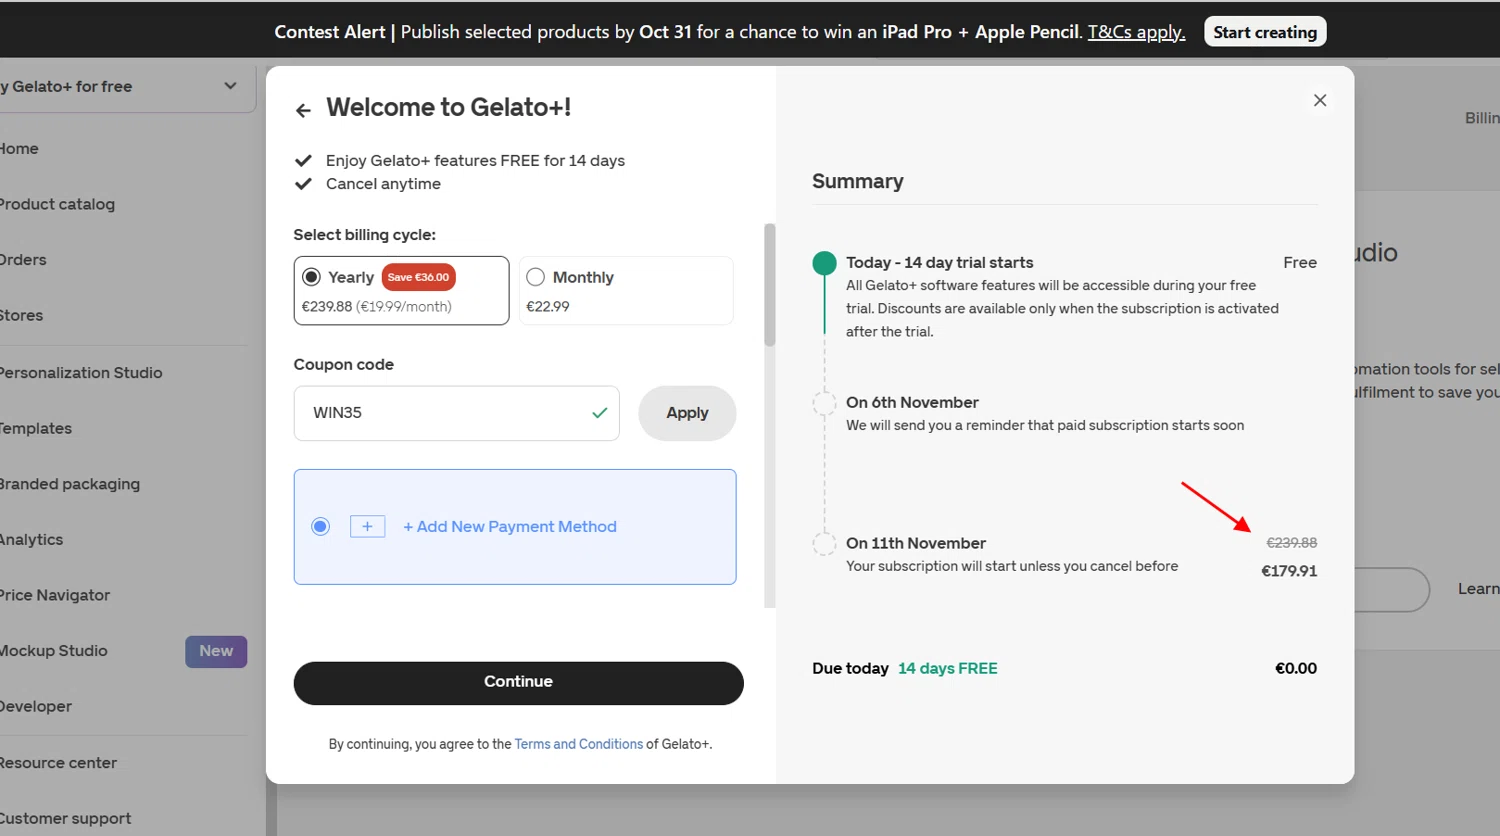The width and height of the screenshot is (1500, 836).
Task: Select the Monthly billing cycle radio button
Action: (x=536, y=277)
